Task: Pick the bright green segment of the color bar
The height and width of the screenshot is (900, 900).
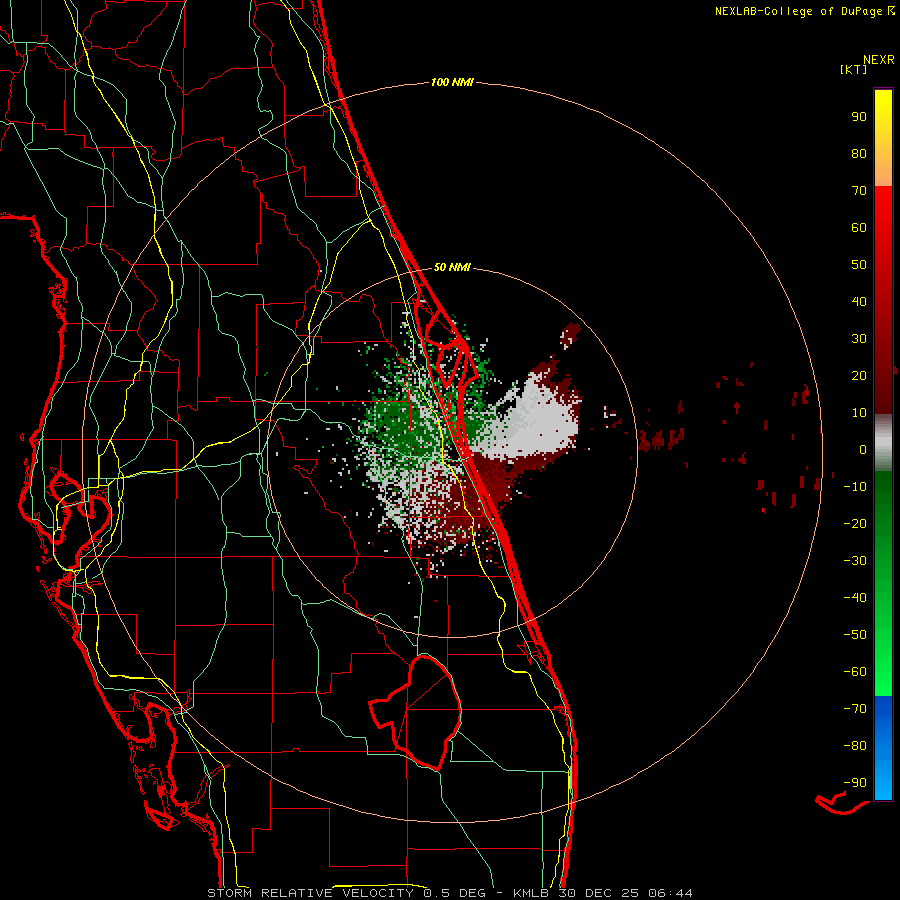Action: pyautogui.click(x=883, y=643)
